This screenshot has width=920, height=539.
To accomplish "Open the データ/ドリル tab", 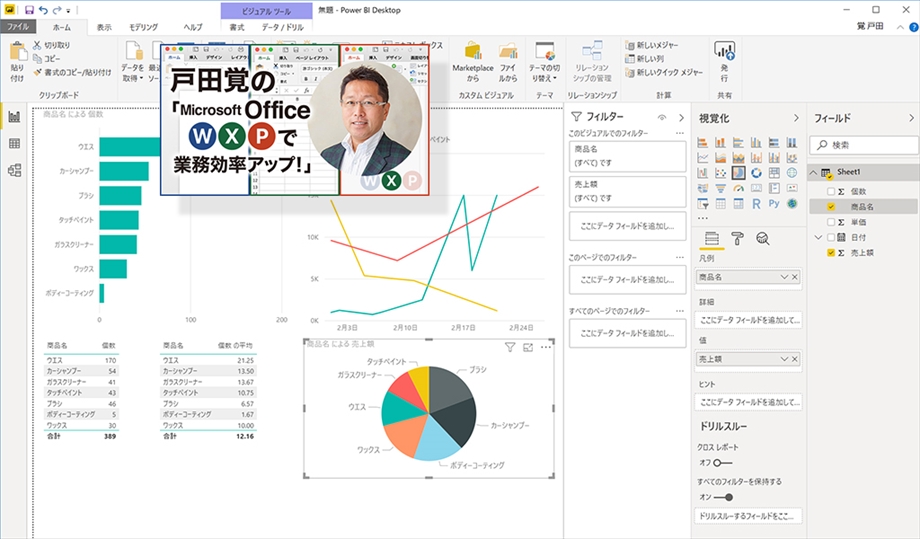I will 283,27.
